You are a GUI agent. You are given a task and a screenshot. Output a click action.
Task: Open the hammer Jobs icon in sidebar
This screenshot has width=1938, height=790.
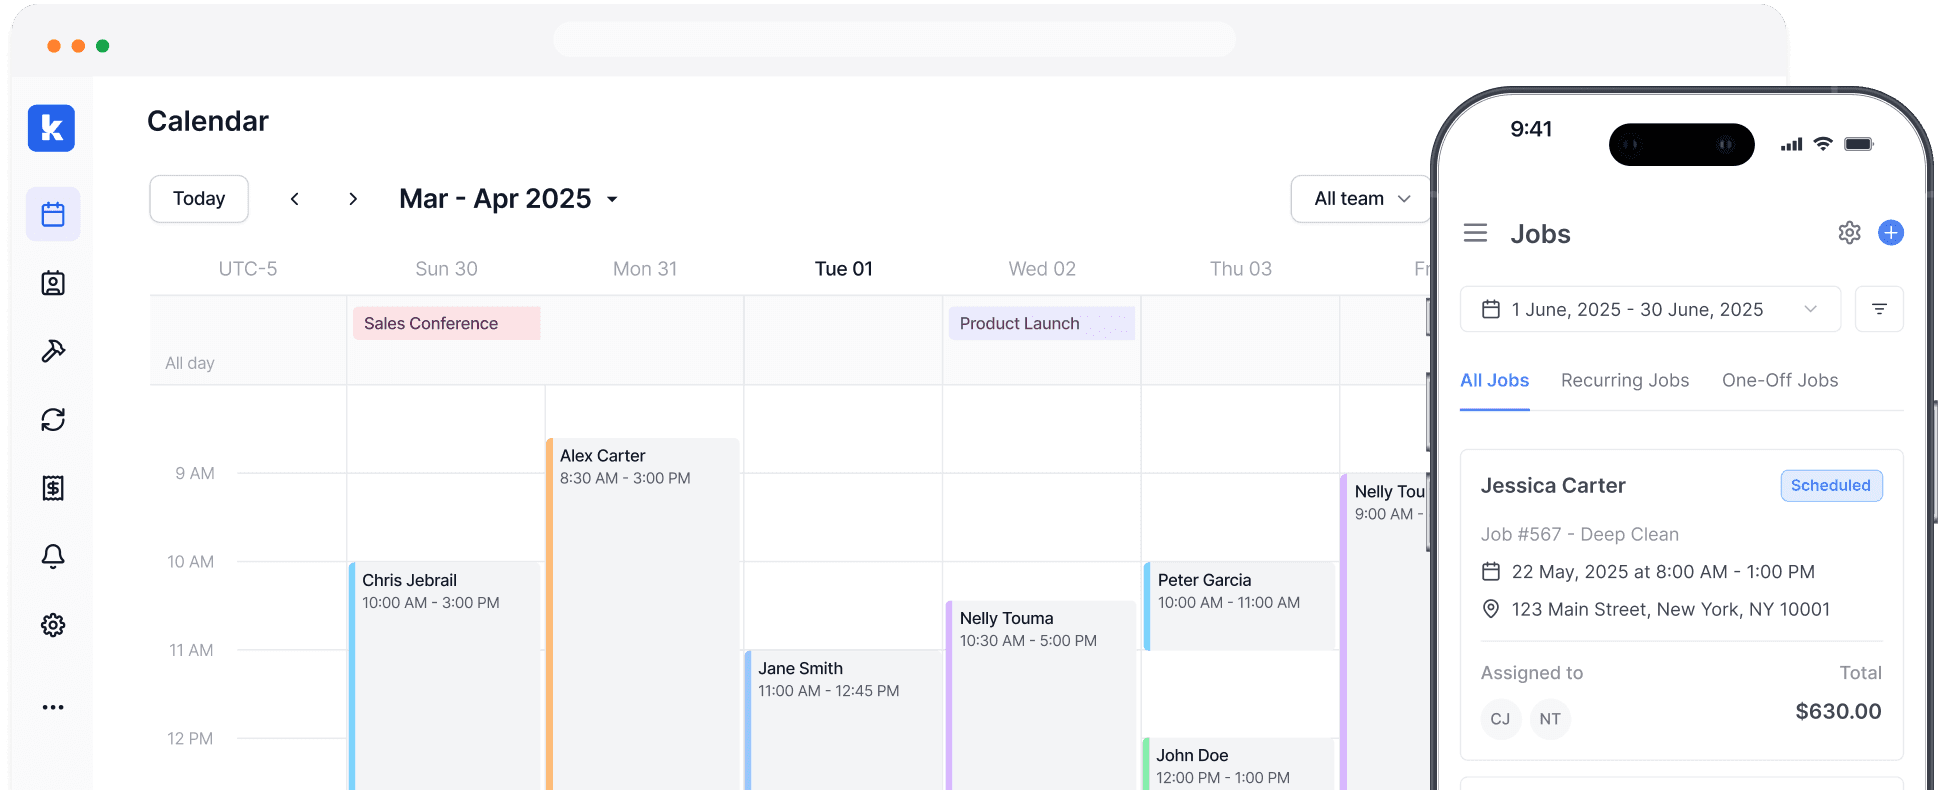point(53,351)
